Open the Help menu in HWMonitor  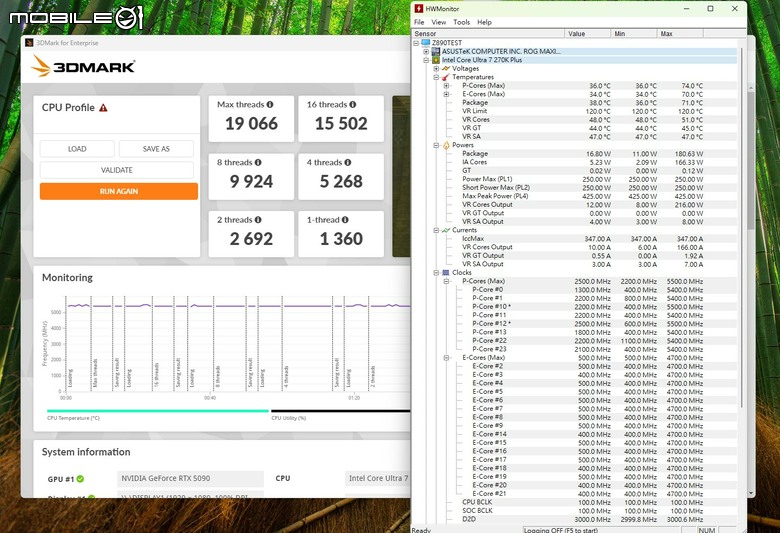click(484, 22)
